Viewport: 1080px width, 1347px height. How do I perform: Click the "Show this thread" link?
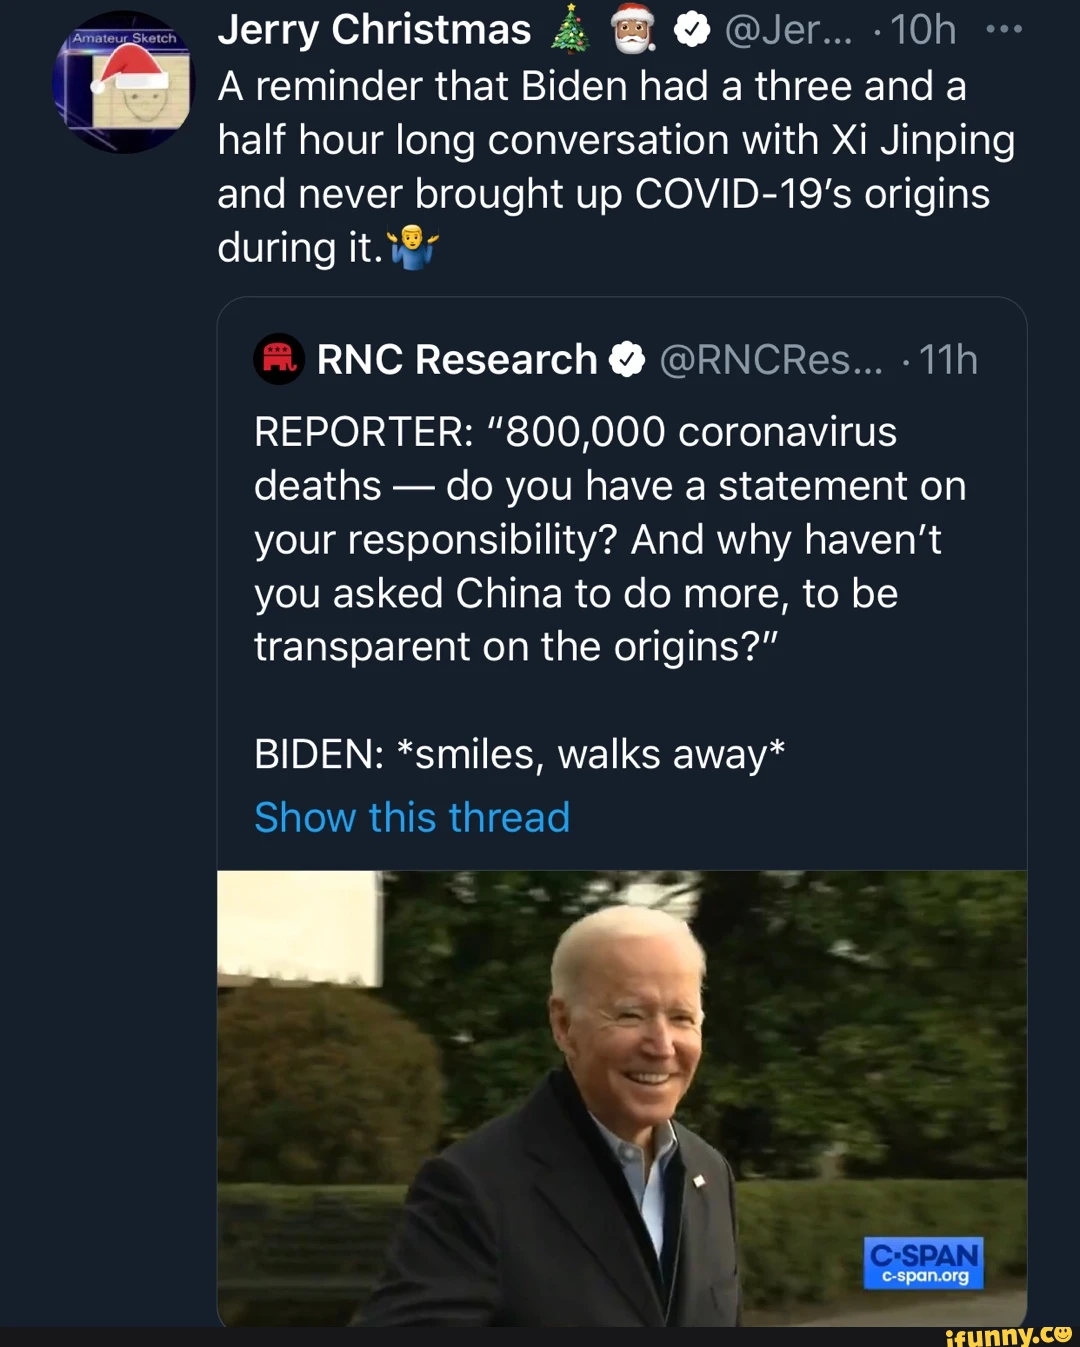click(412, 817)
